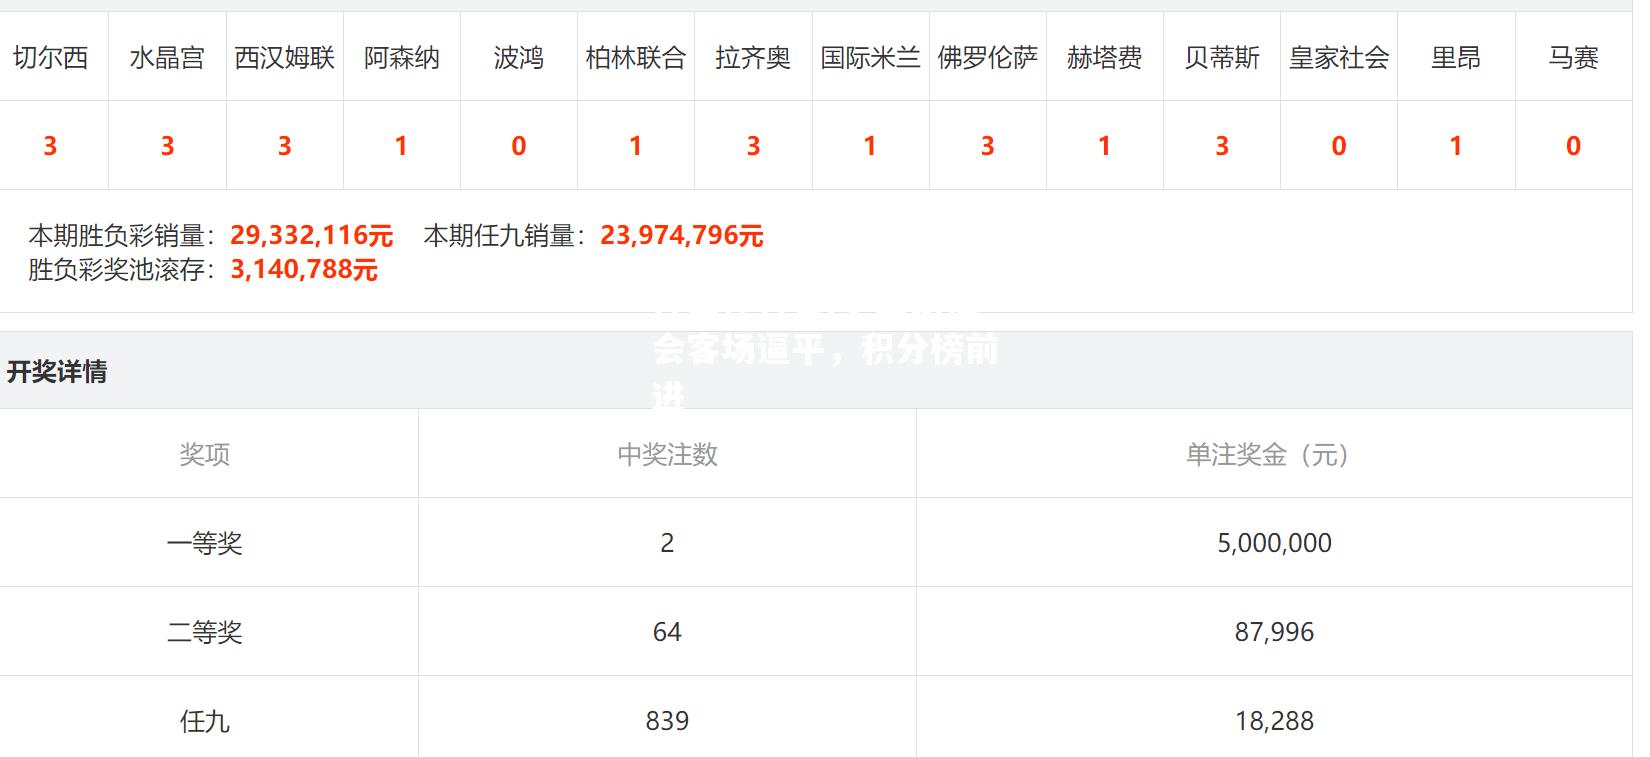The width and height of the screenshot is (1650, 757).
Task: Select result 1 under 阿森纳
Action: [401, 146]
